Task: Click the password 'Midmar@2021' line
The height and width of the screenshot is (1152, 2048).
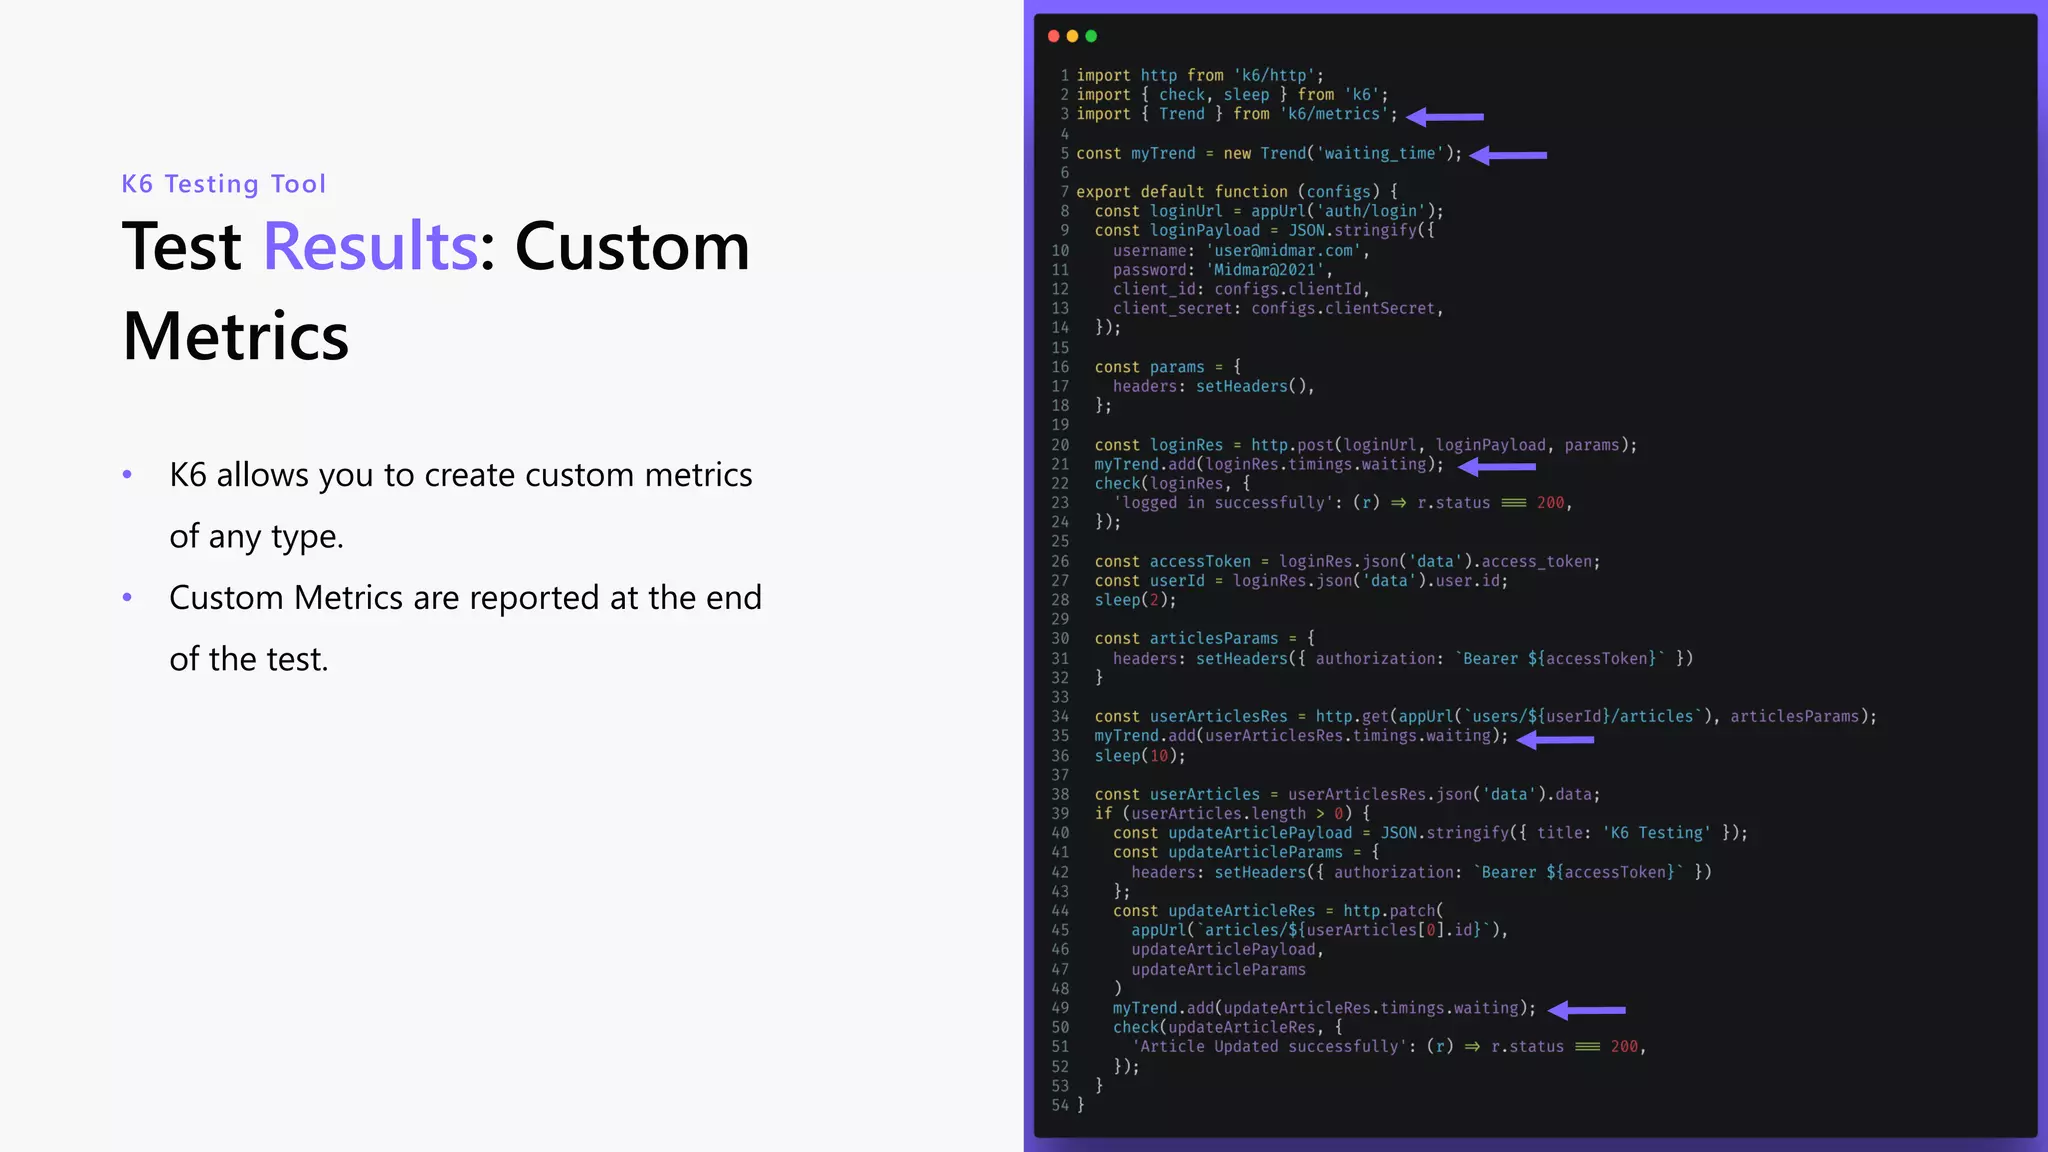Action: click(x=1223, y=270)
